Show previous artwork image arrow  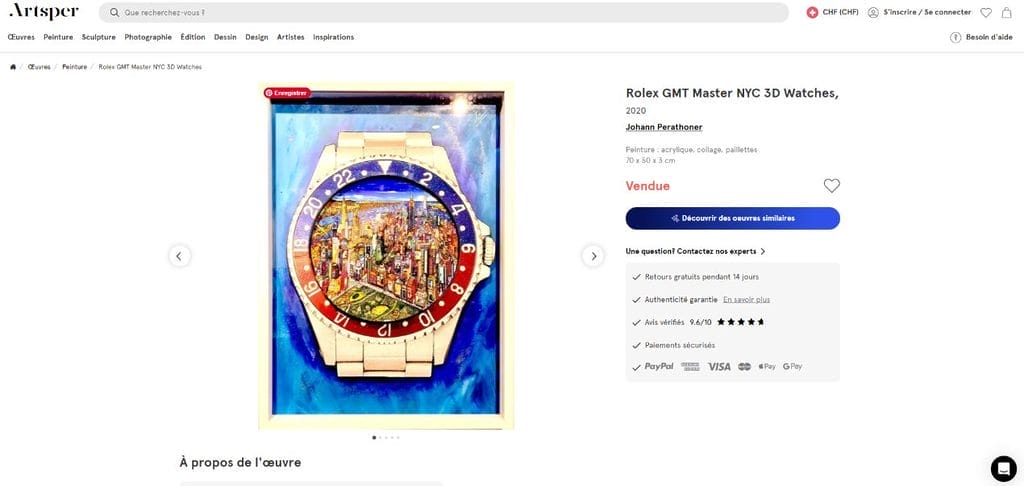point(180,256)
